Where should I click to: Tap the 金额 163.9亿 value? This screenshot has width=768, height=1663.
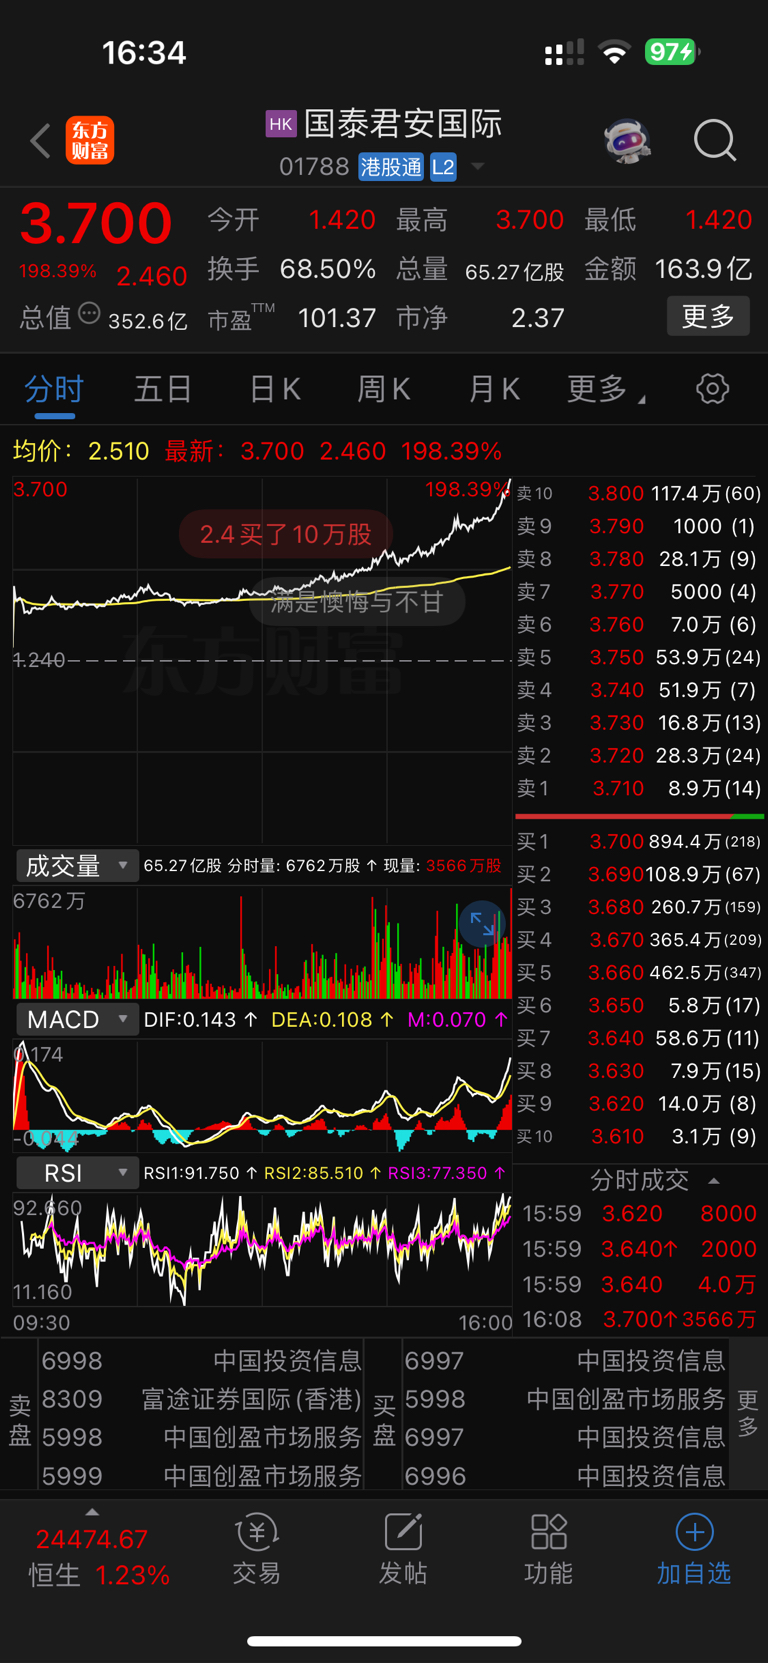click(703, 269)
